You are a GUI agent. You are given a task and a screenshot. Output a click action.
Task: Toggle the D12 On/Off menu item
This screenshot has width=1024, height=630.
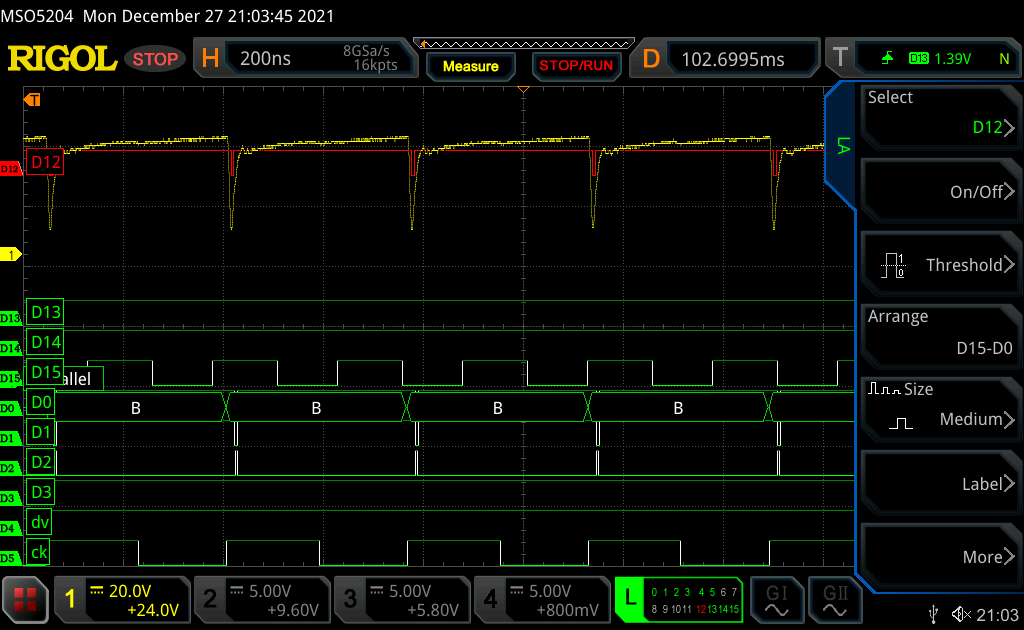pos(938,192)
